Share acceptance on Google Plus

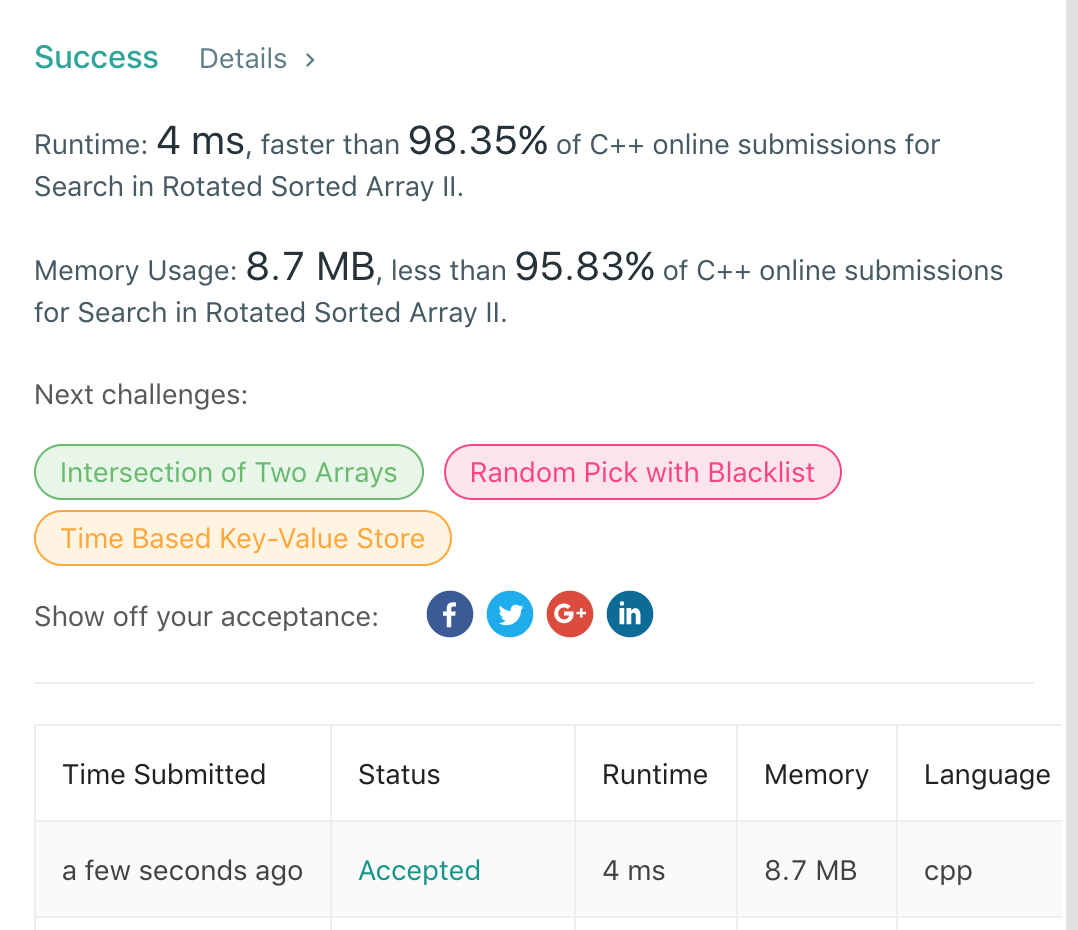570,614
